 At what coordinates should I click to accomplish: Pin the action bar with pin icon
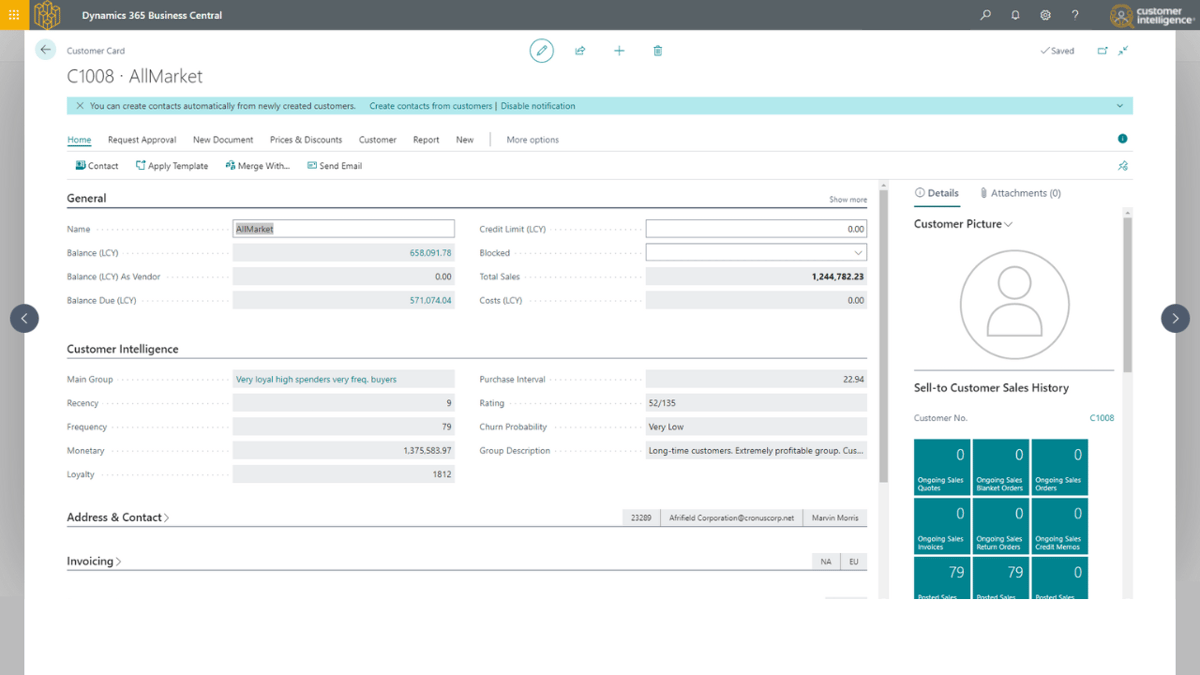click(1122, 166)
